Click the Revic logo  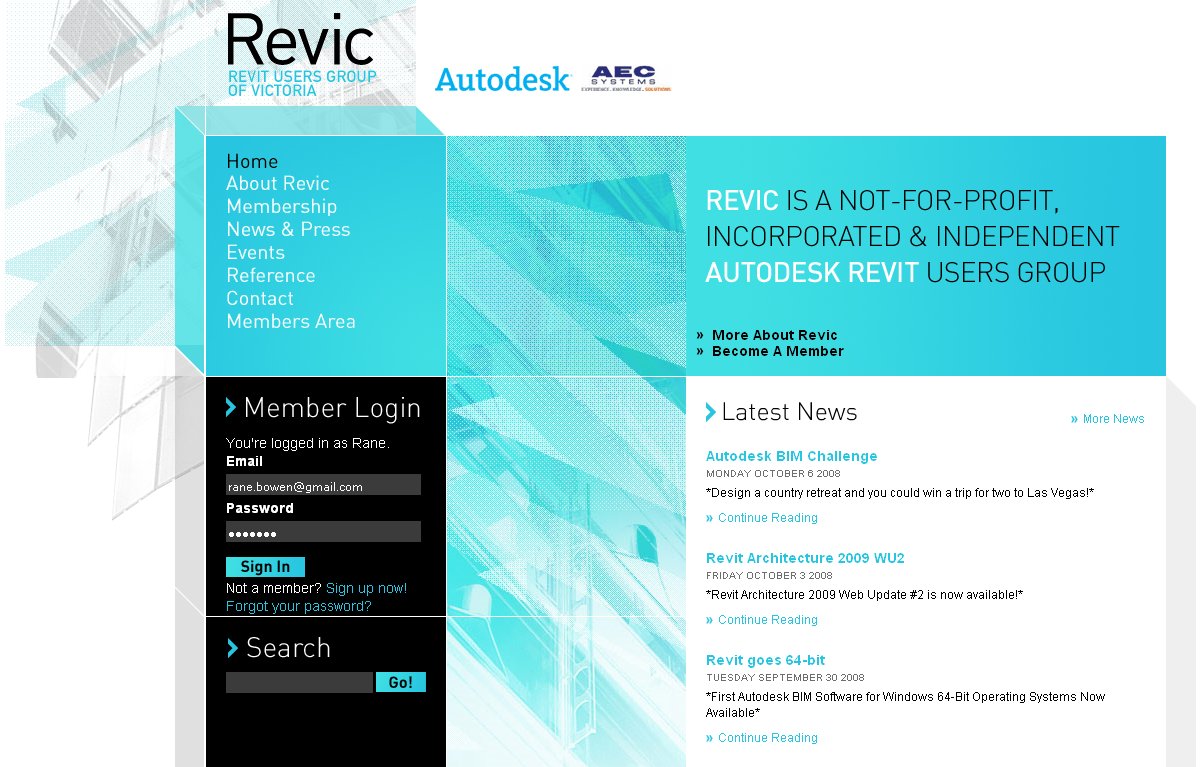click(302, 56)
